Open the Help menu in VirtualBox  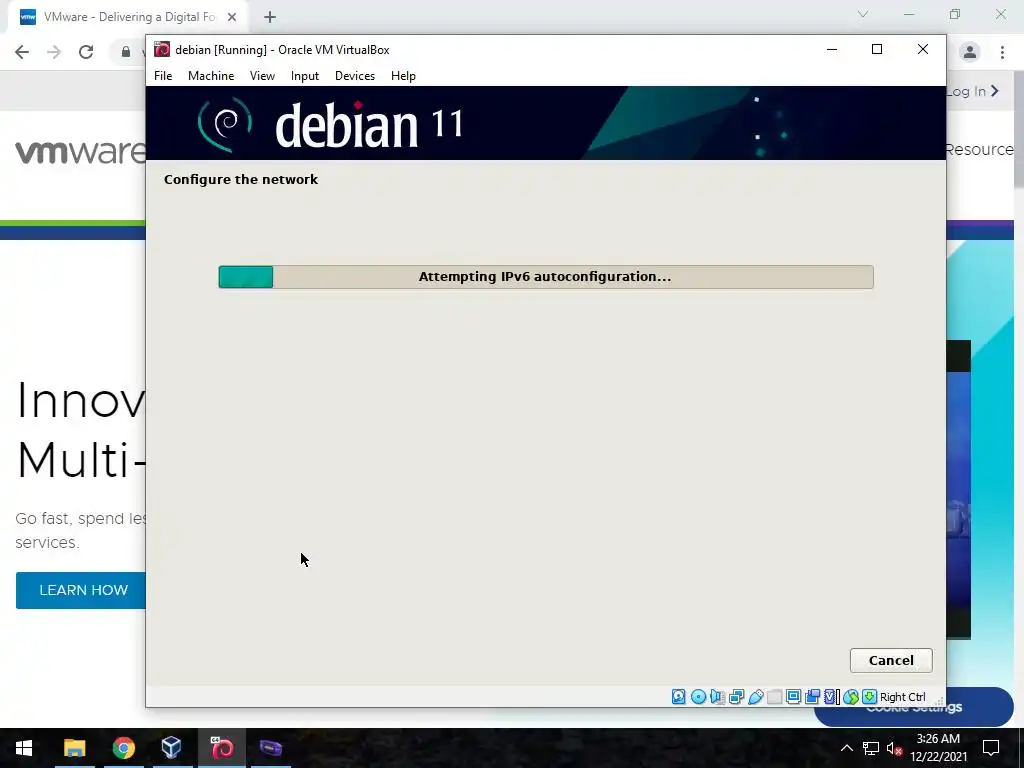tap(403, 76)
